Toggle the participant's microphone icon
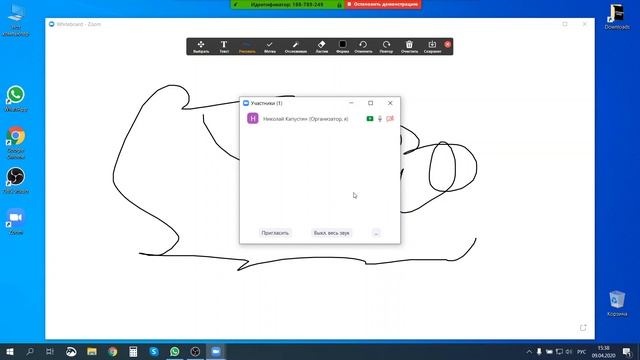 pos(380,118)
